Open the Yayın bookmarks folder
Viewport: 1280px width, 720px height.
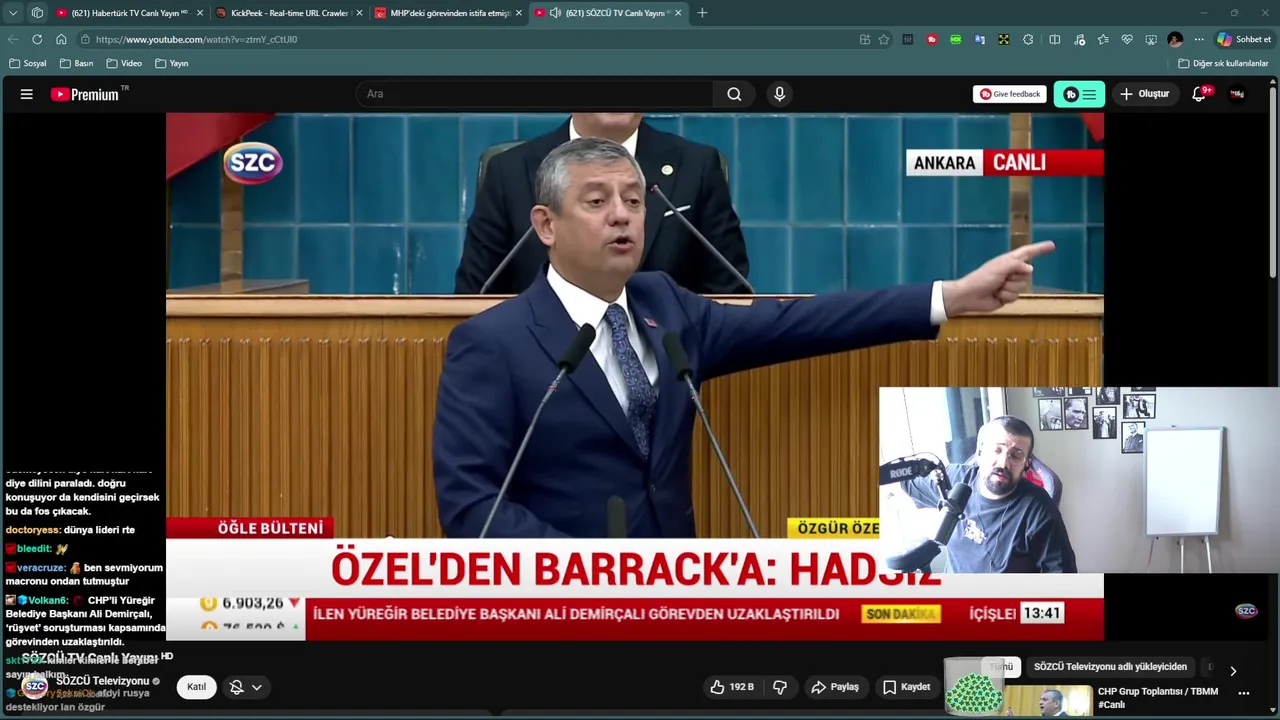pyautogui.click(x=172, y=63)
